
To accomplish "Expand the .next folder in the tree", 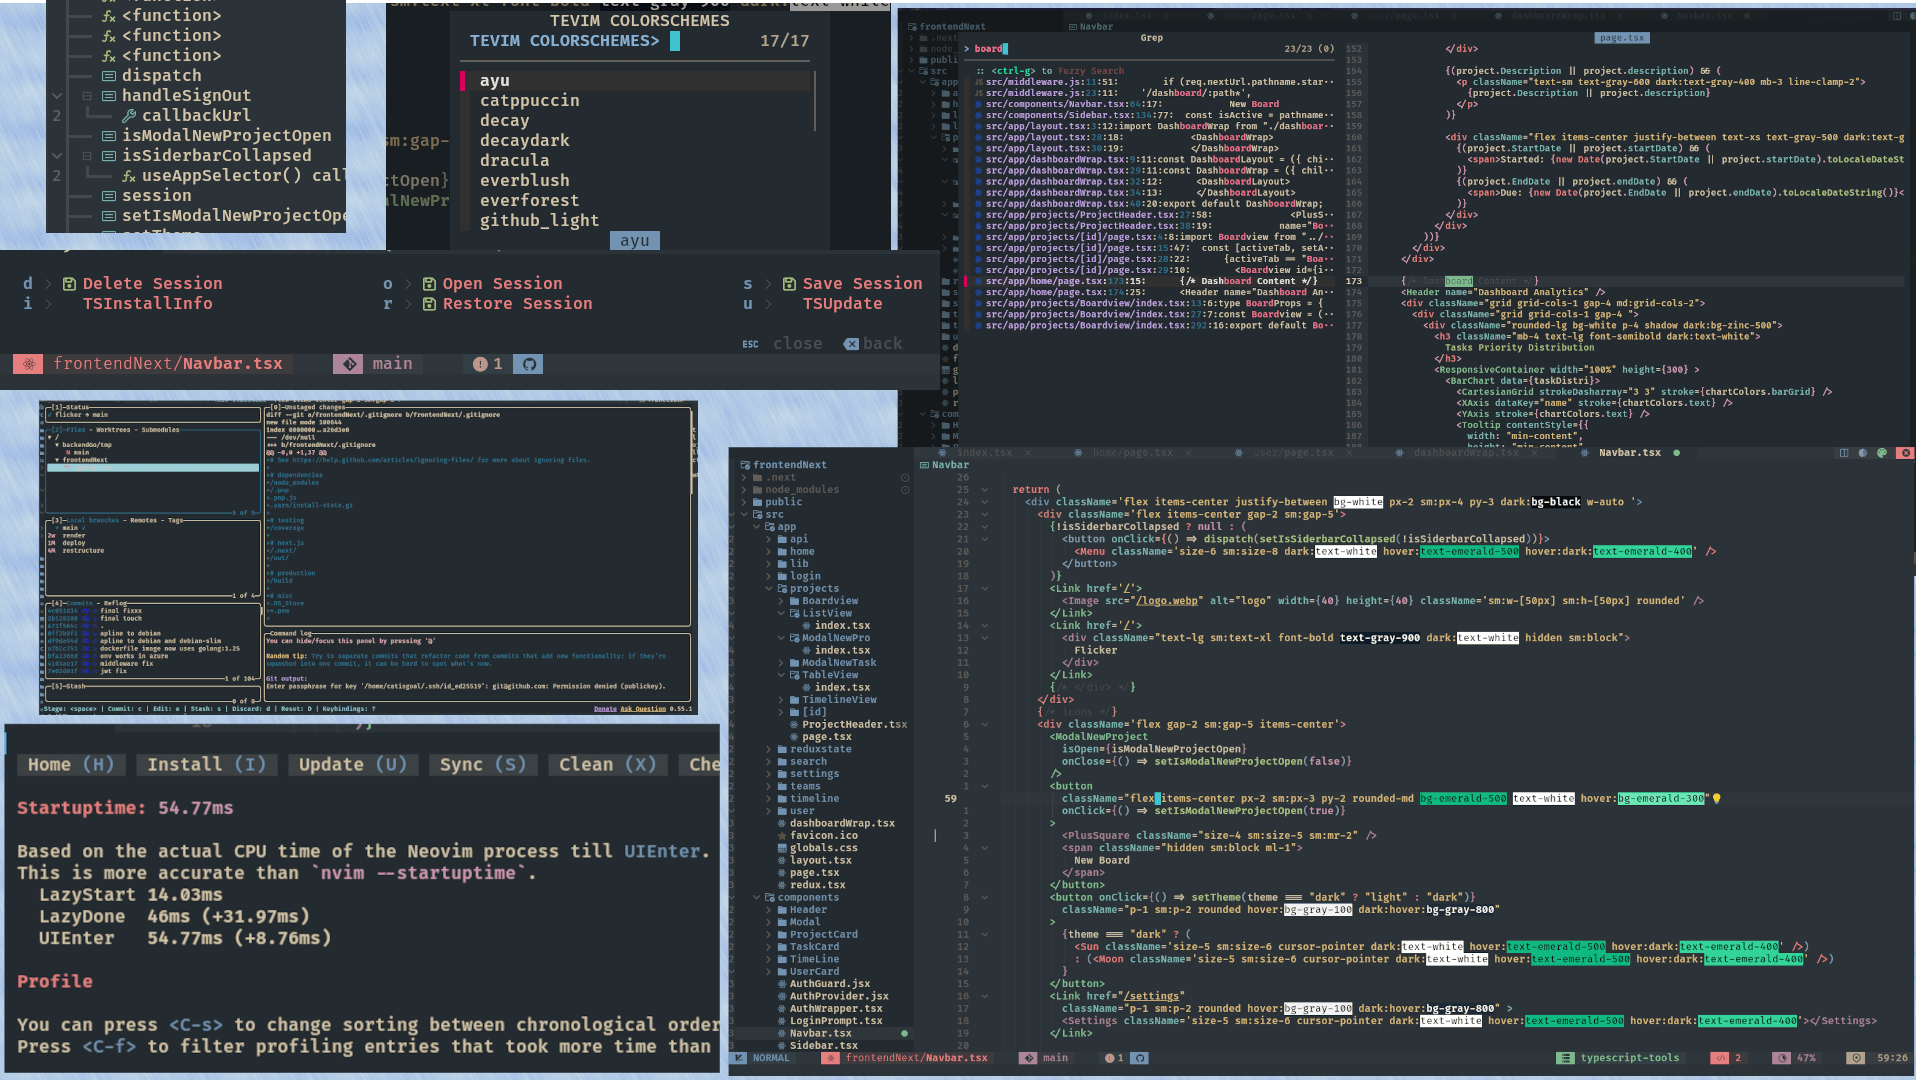I will (x=744, y=478).
